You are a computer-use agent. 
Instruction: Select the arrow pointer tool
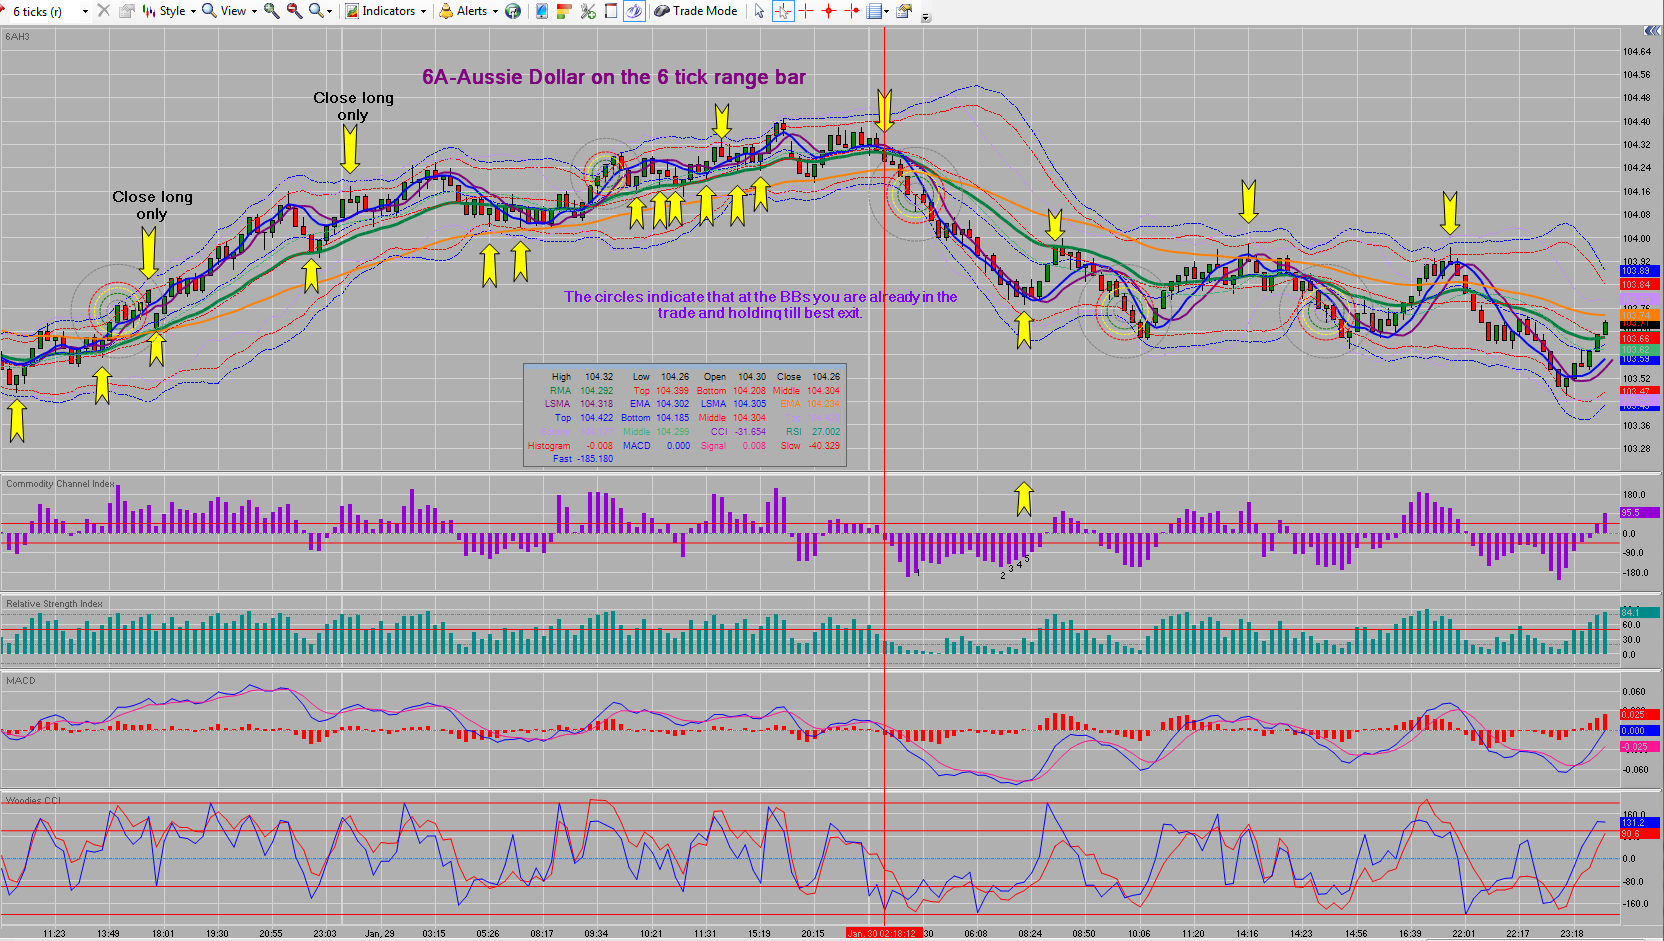pyautogui.click(x=760, y=11)
